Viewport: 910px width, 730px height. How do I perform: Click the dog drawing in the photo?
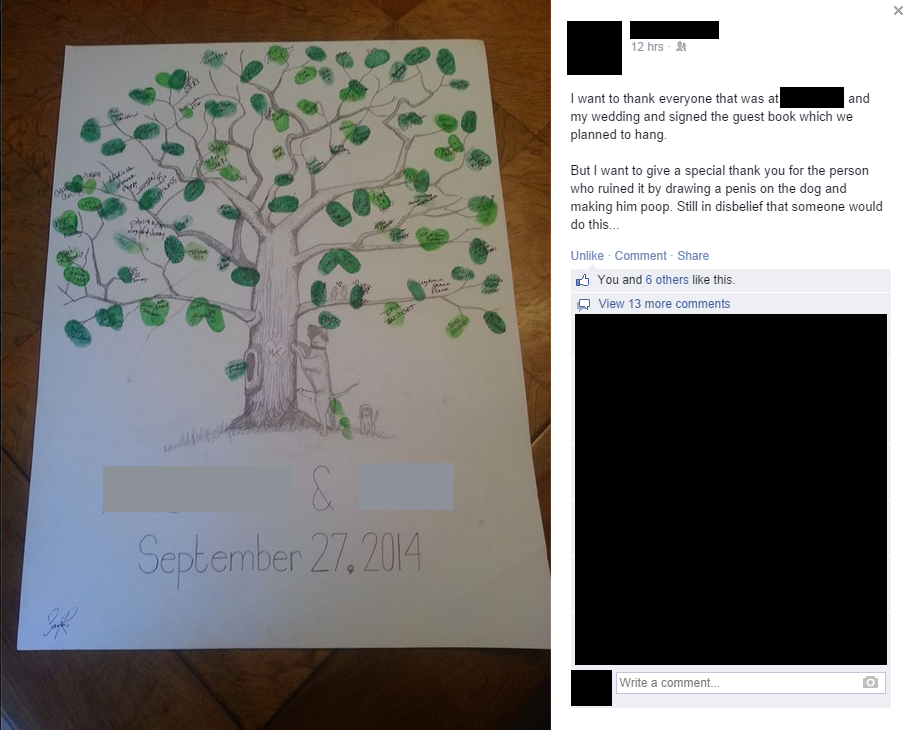click(x=320, y=375)
